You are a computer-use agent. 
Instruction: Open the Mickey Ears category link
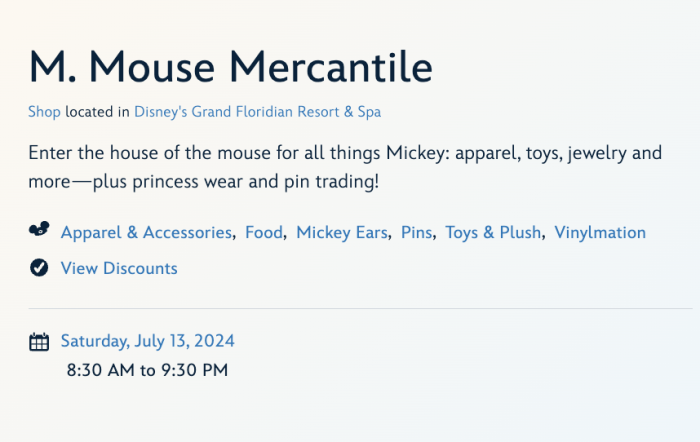tap(342, 232)
